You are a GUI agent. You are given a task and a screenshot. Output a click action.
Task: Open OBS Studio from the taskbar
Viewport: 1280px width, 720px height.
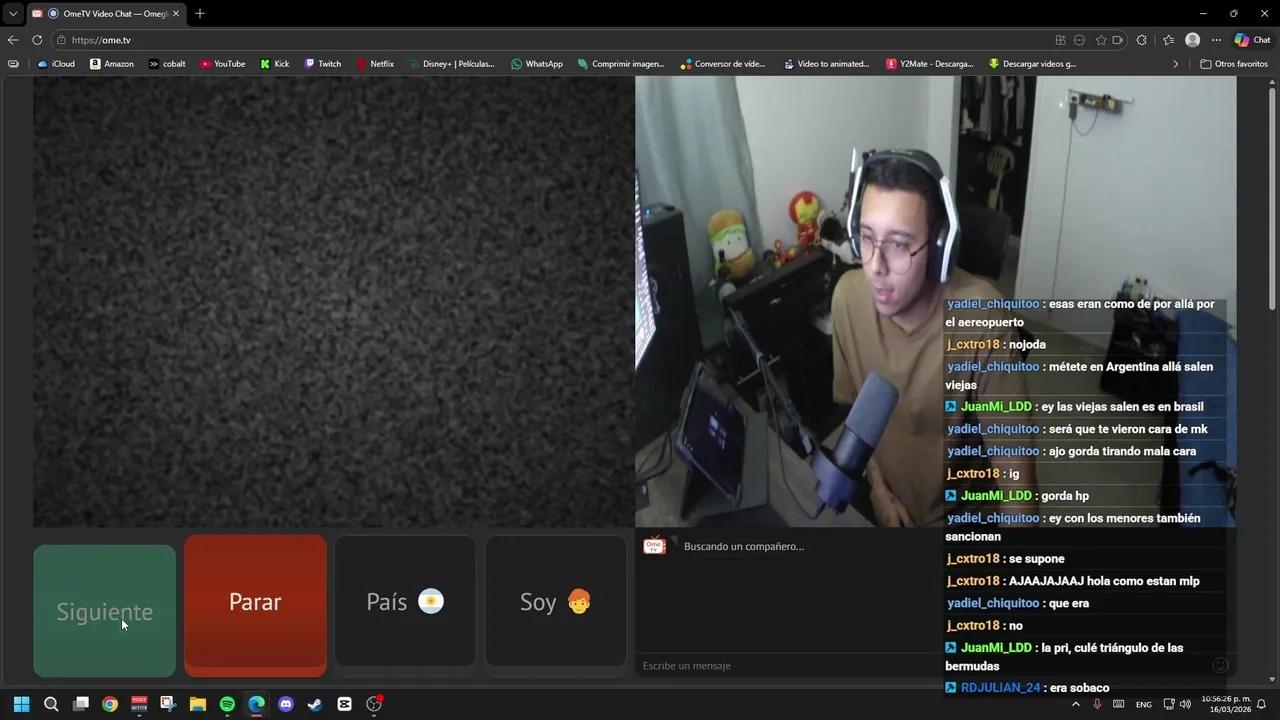pyautogui.click(x=374, y=704)
